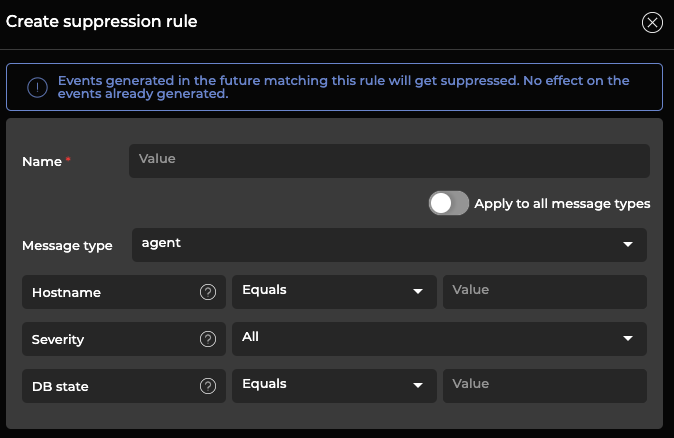Focus the Name input field
This screenshot has height=438, width=674.
[x=389, y=160]
